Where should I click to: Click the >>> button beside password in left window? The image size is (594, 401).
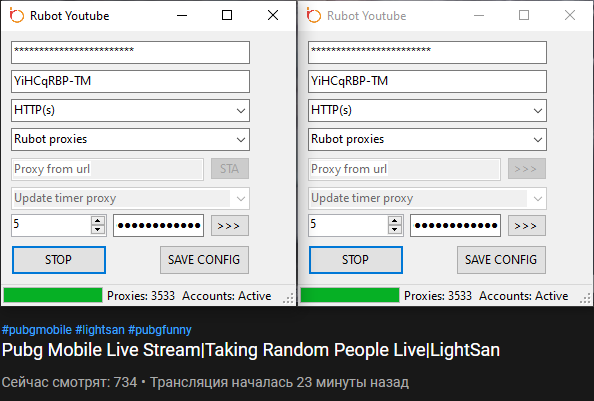click(x=230, y=226)
